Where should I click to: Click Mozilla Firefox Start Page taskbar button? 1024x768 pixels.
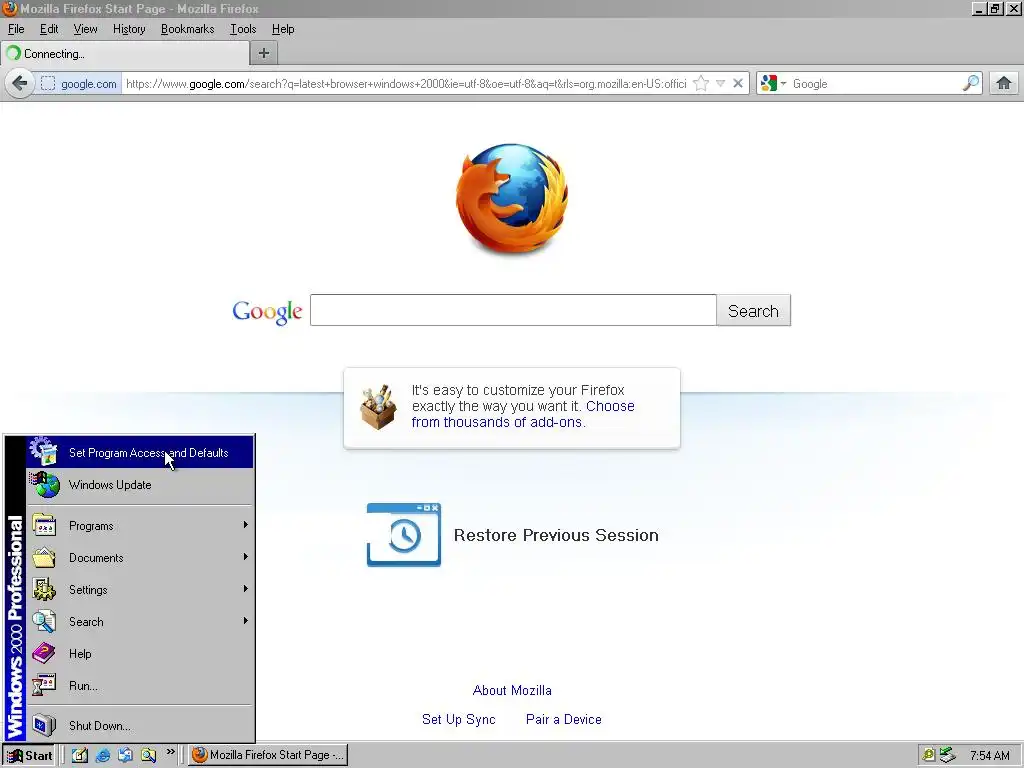[x=268, y=755]
